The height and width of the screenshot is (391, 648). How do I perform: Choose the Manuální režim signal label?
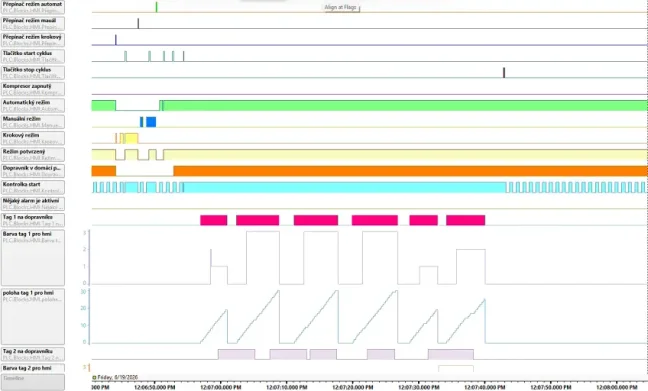[x=33, y=122]
